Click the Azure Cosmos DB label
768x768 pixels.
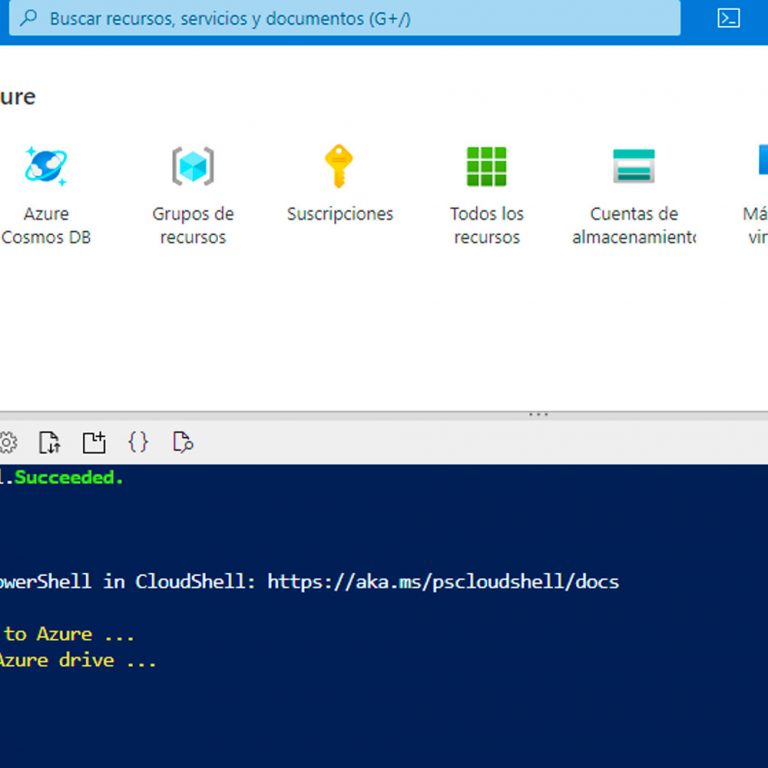(46, 225)
